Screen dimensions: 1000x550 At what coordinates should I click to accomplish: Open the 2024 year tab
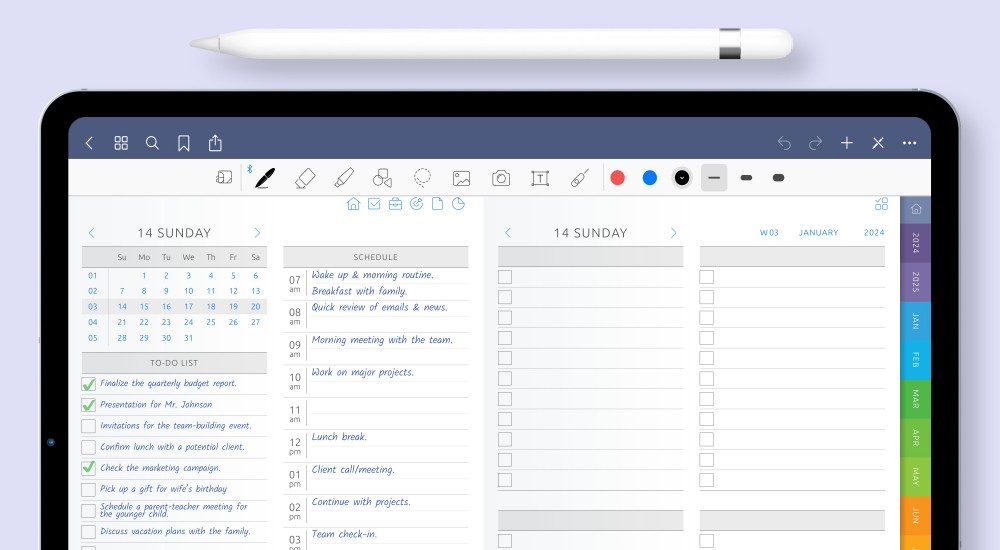[916, 242]
